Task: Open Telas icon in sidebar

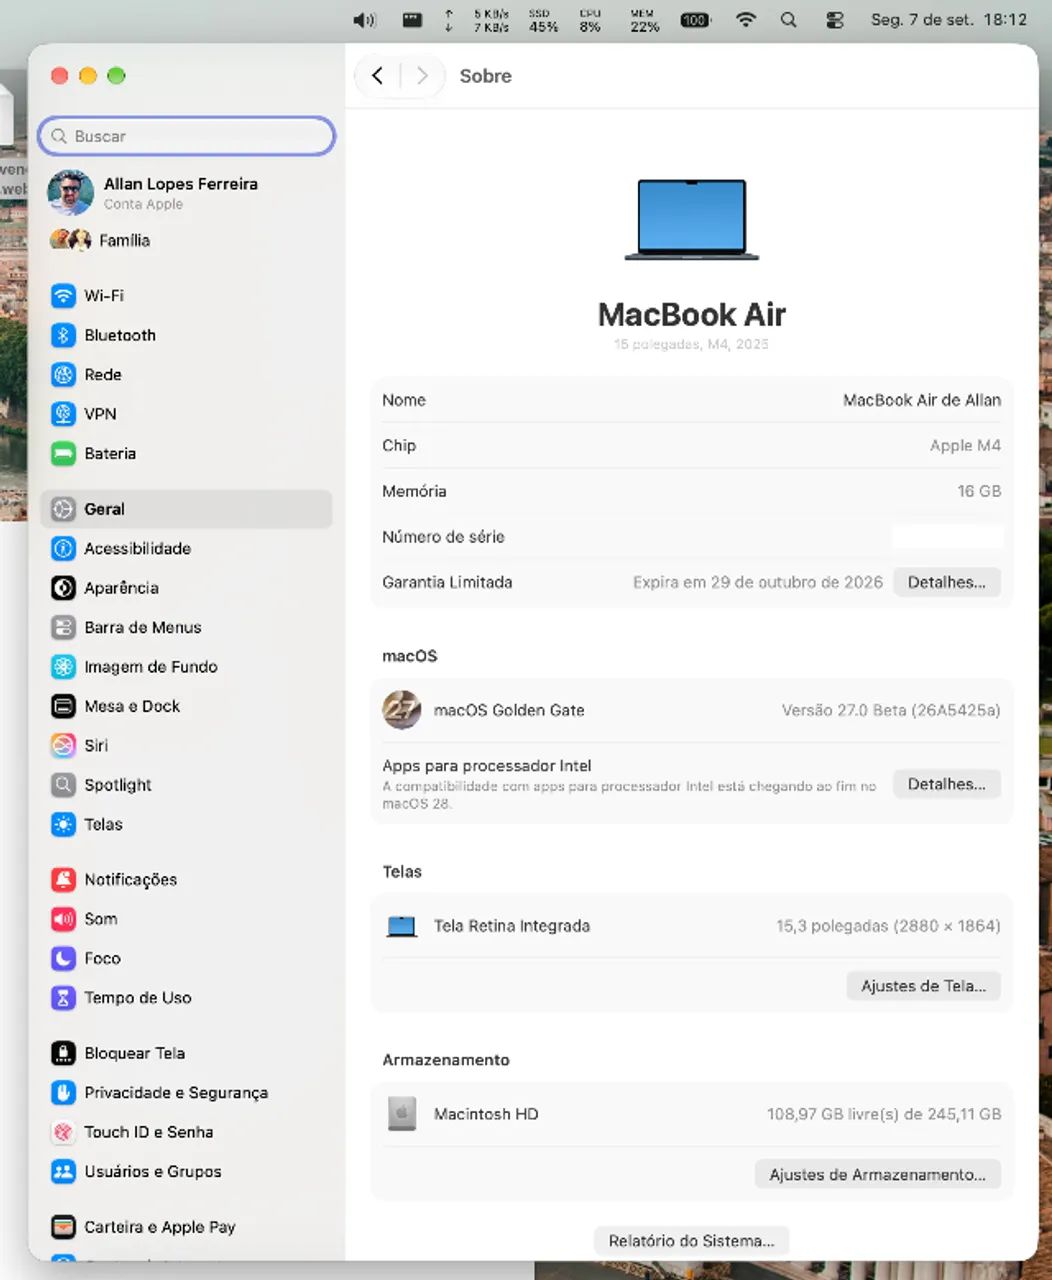Action: pos(63,825)
